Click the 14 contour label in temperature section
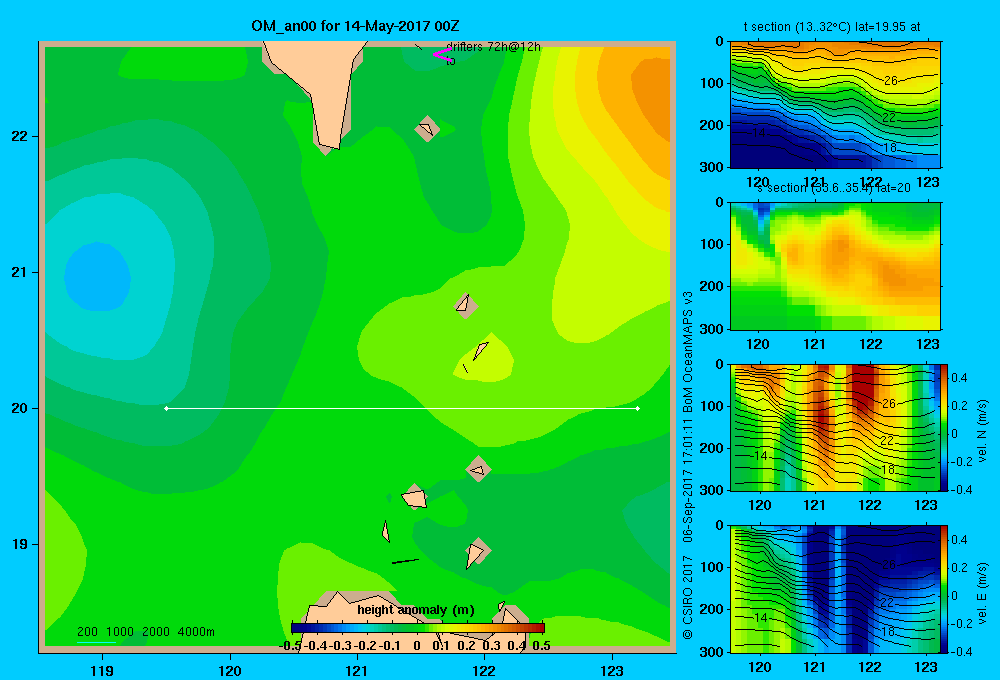 pos(758,133)
